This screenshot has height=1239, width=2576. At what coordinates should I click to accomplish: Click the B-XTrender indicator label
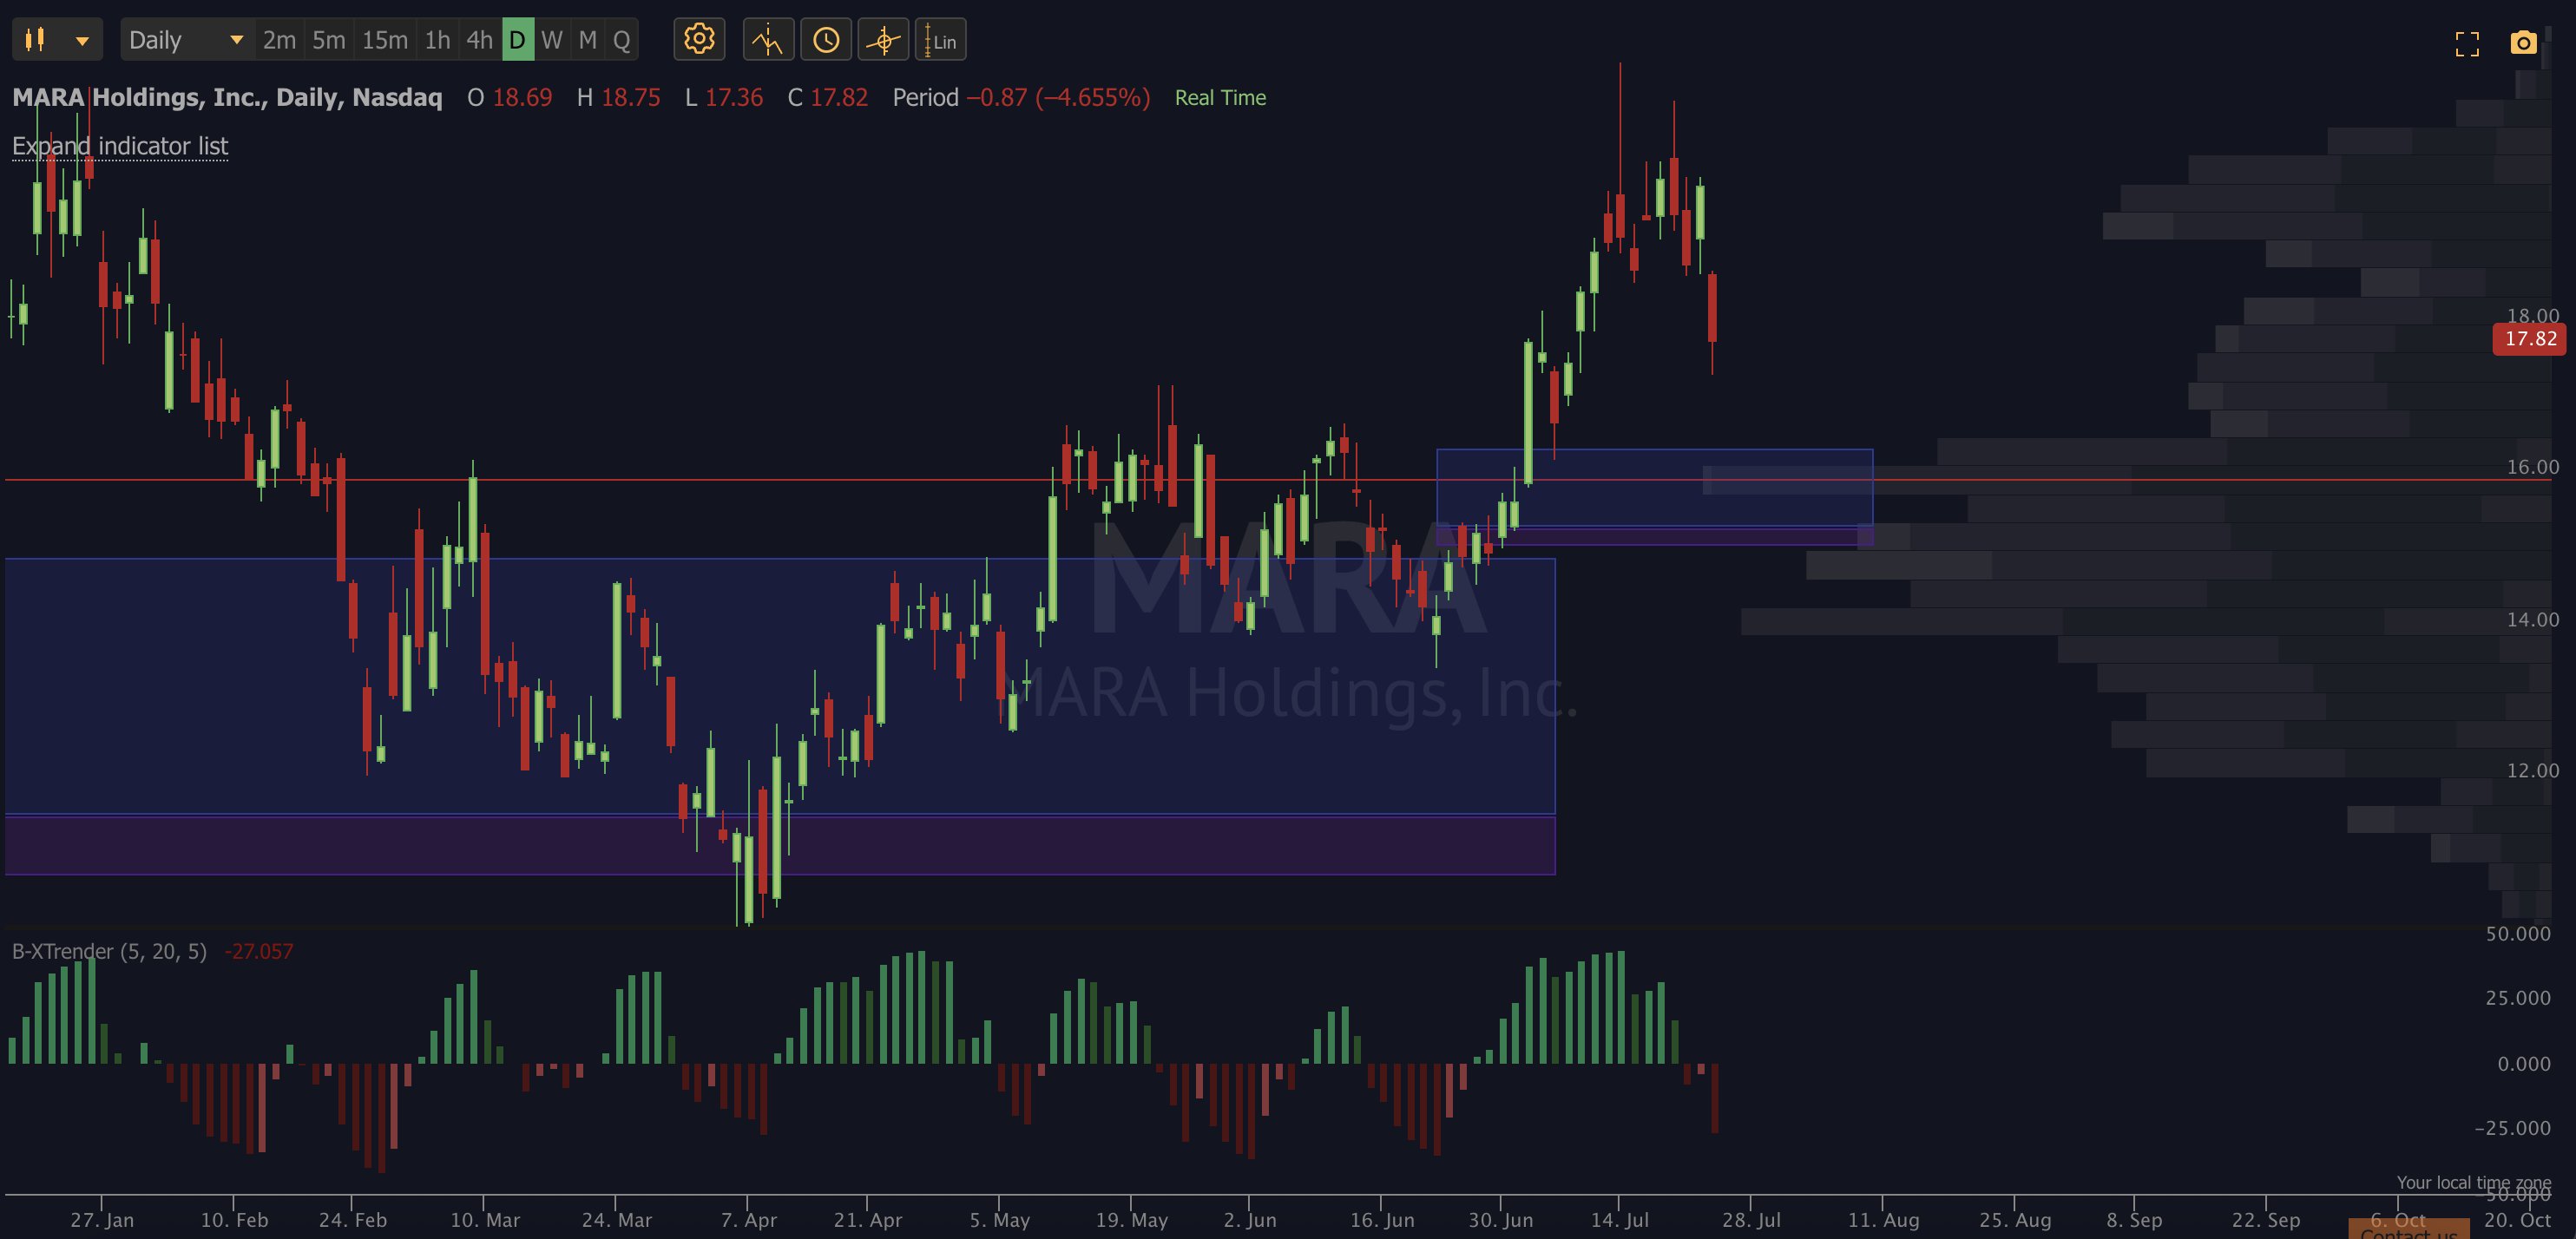coord(109,951)
